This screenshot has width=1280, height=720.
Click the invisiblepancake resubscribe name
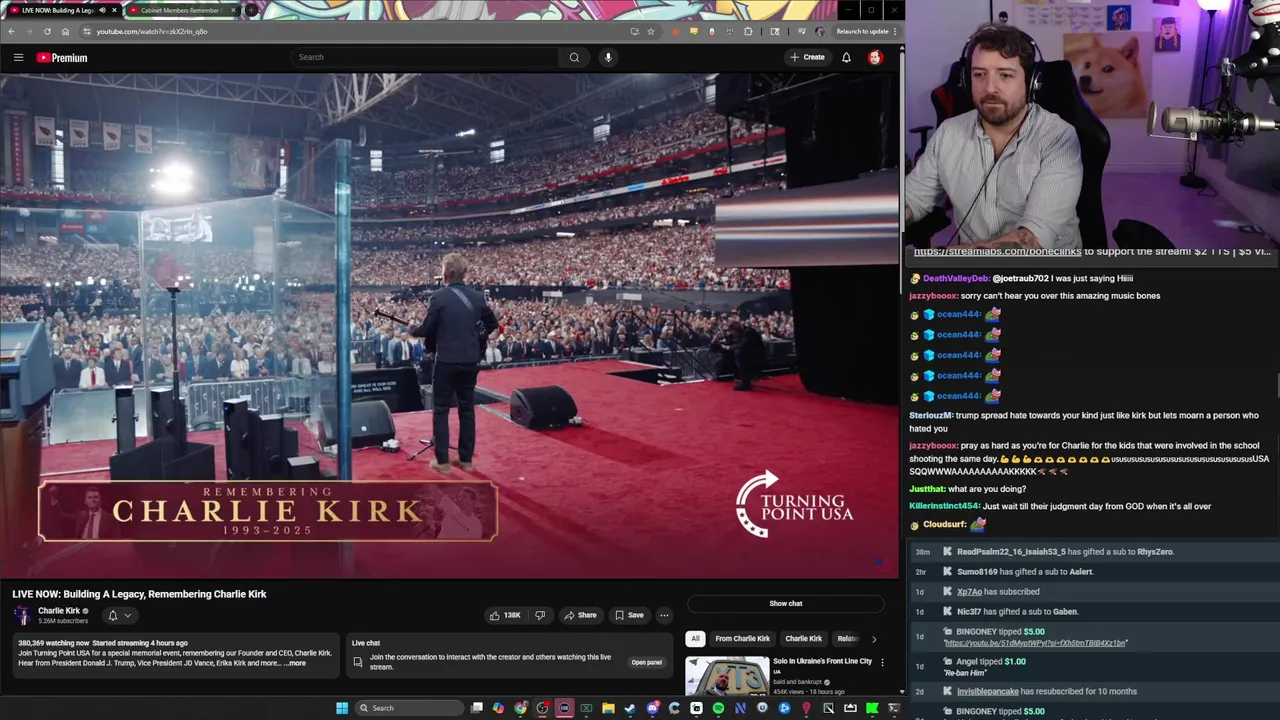(x=989, y=691)
